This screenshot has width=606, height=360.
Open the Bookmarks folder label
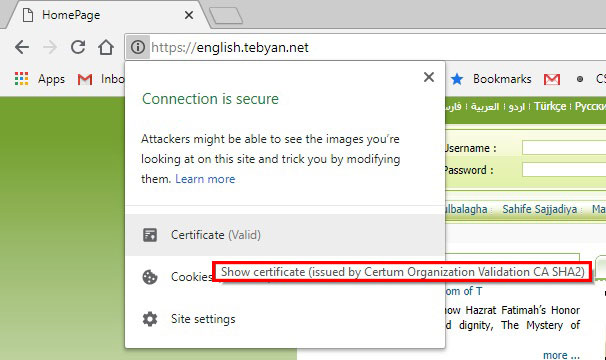[502, 79]
